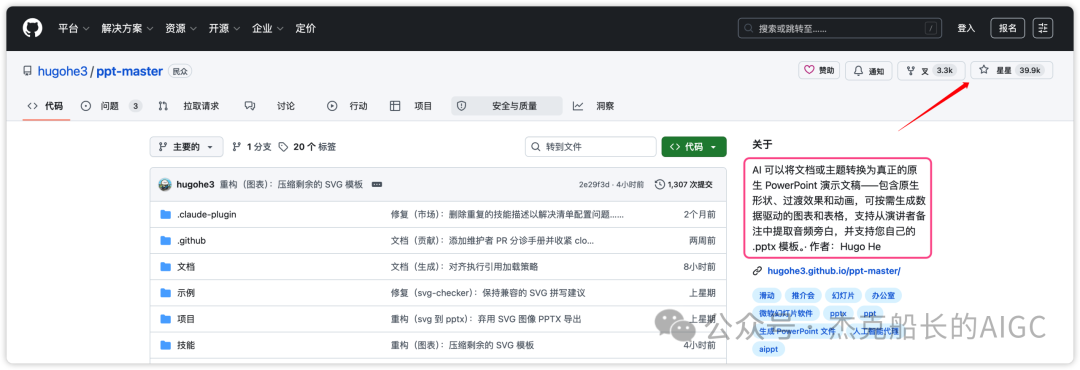Open hugohe3.github.io/ppt-master/ website link
Viewport: 1080px width, 370px height.
(x=833, y=271)
